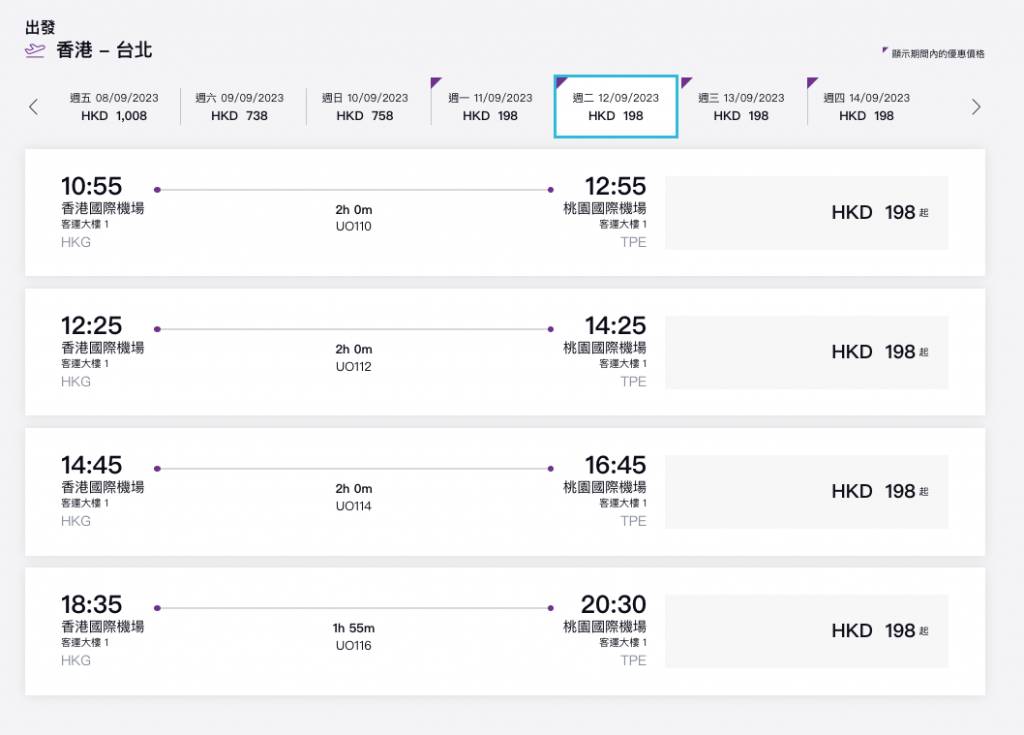1024x735 pixels.
Task: Show later dates with right arrow
Action: [x=976, y=107]
